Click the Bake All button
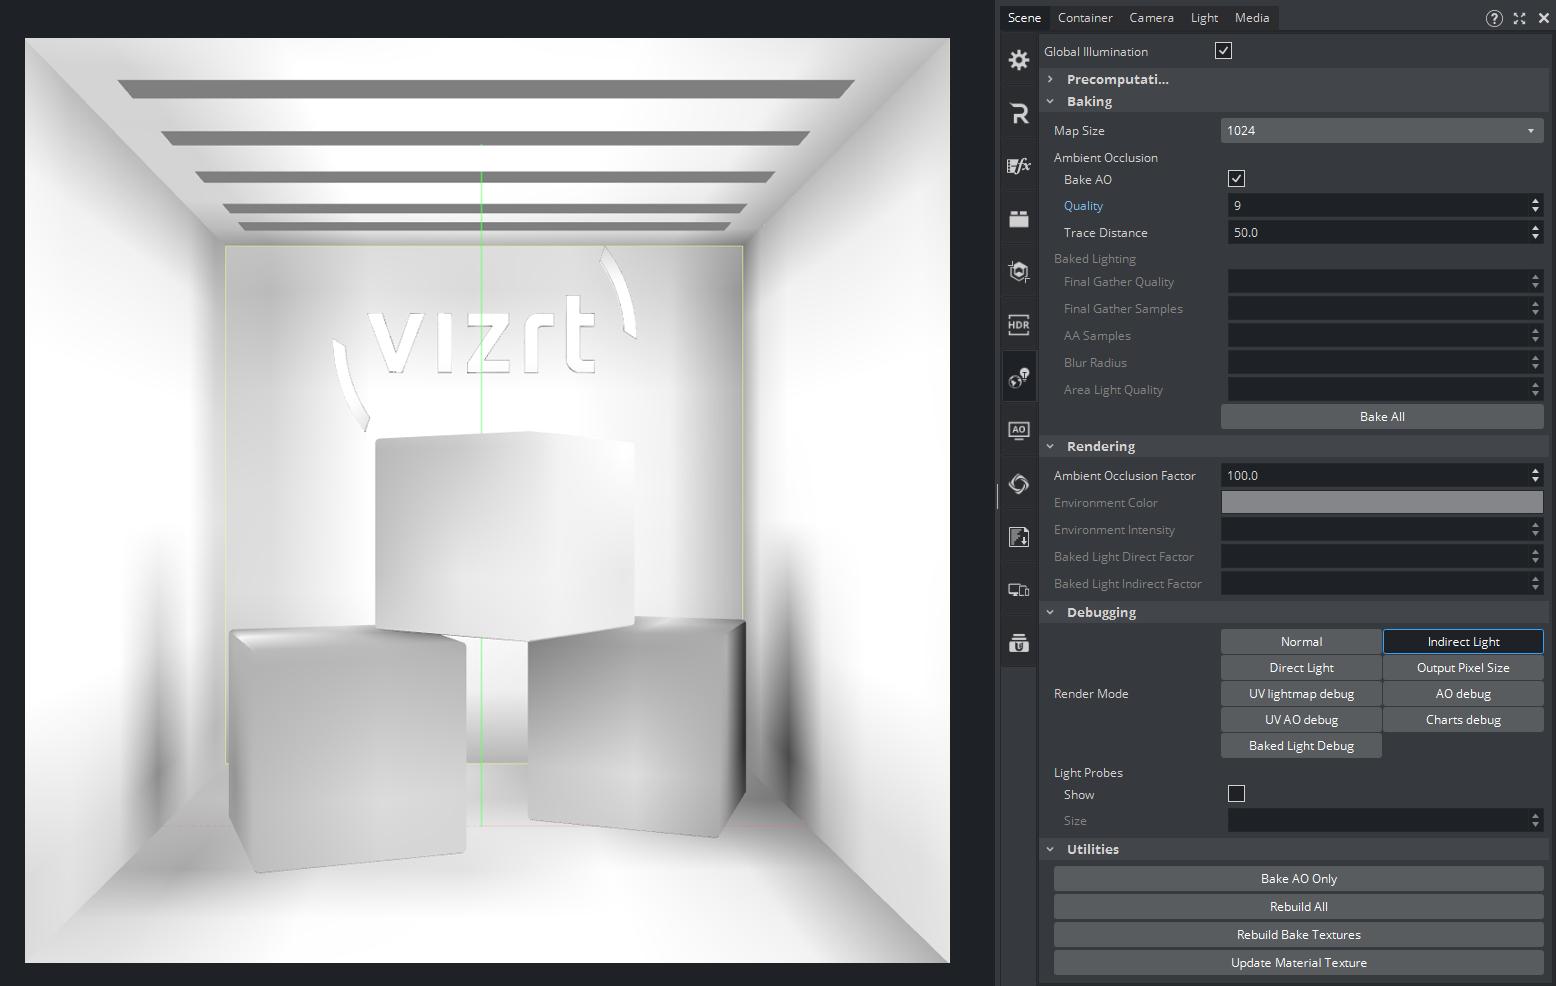The height and width of the screenshot is (986, 1556). [1381, 417]
